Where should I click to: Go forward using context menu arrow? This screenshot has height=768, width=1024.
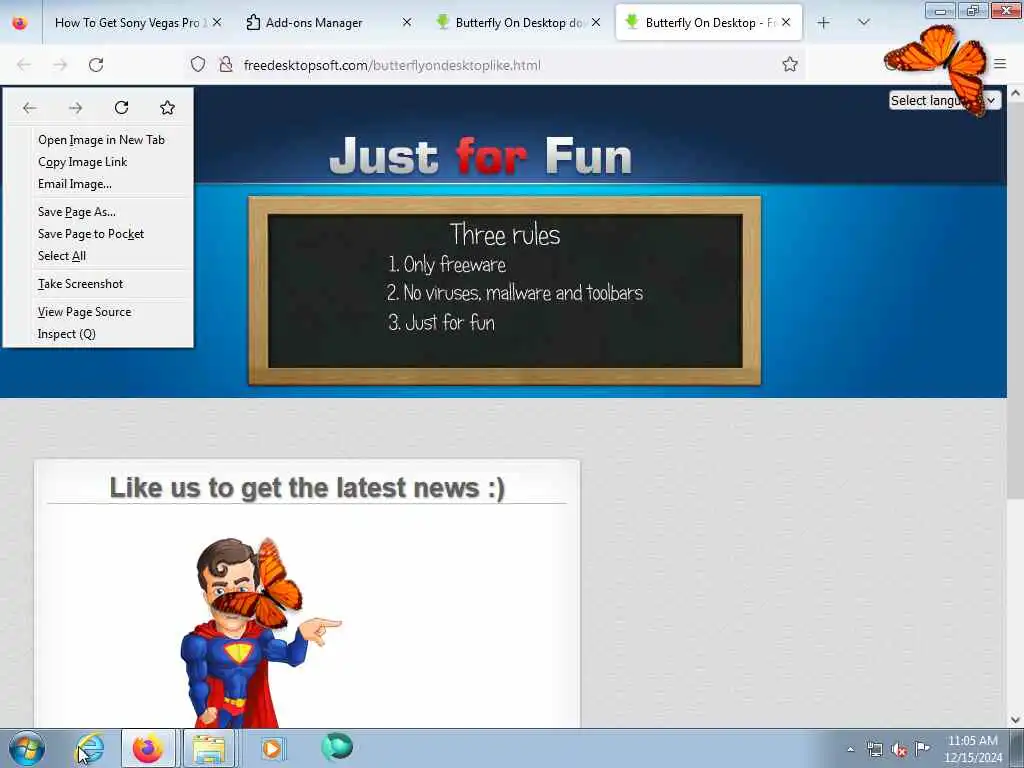[x=76, y=108]
